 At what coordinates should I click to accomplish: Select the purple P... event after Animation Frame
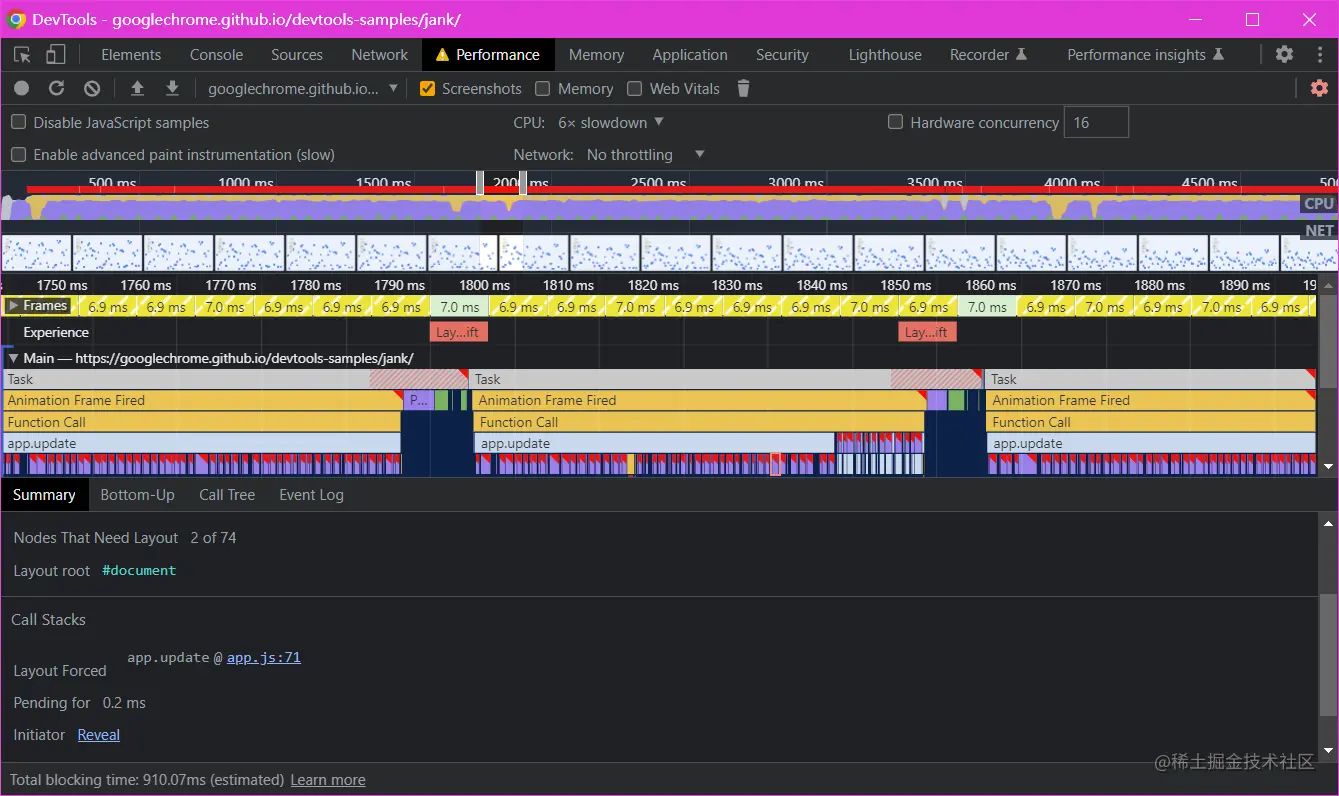(419, 400)
